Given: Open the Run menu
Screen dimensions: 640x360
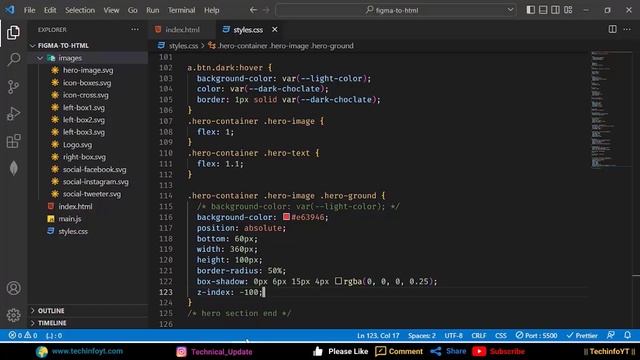Looking at the screenshot, I should click(153, 10).
